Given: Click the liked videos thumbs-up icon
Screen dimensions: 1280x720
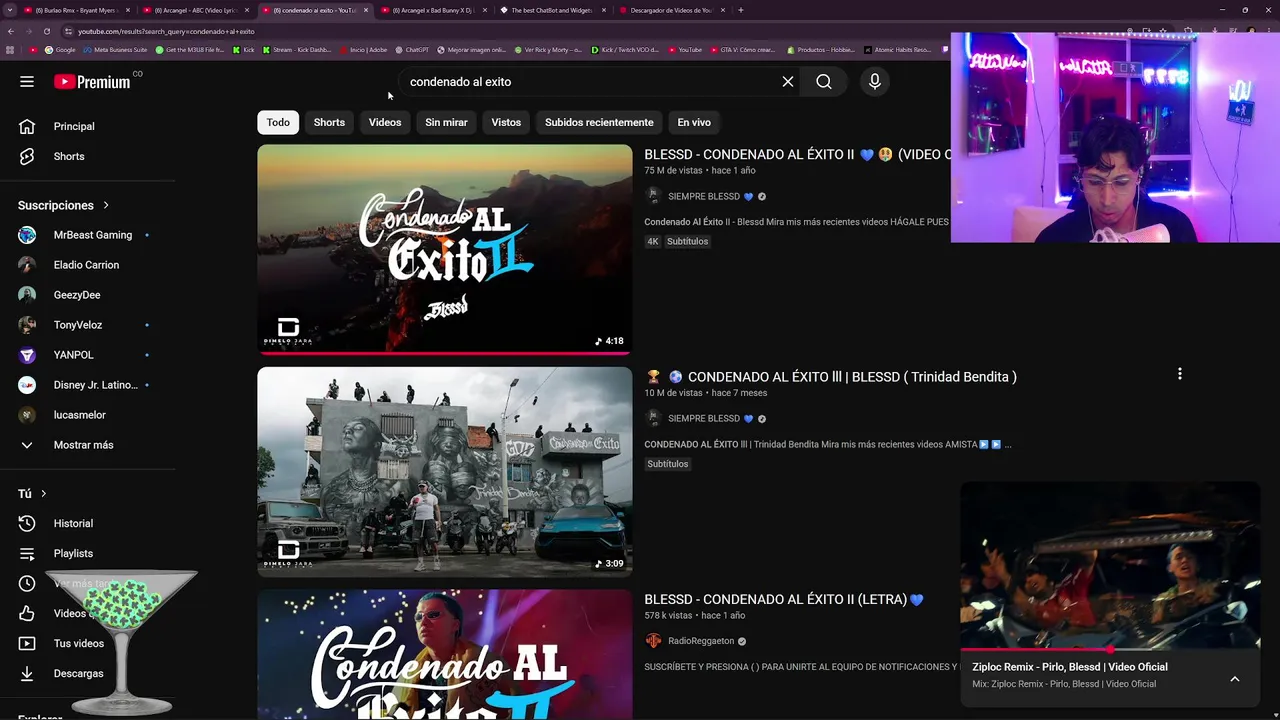Looking at the screenshot, I should coord(27,613).
